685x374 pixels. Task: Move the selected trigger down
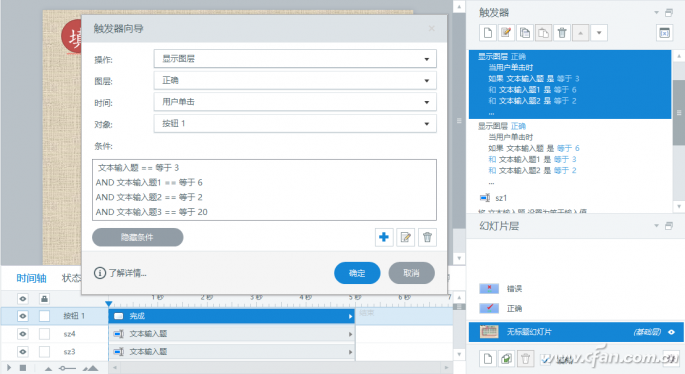[x=599, y=33]
